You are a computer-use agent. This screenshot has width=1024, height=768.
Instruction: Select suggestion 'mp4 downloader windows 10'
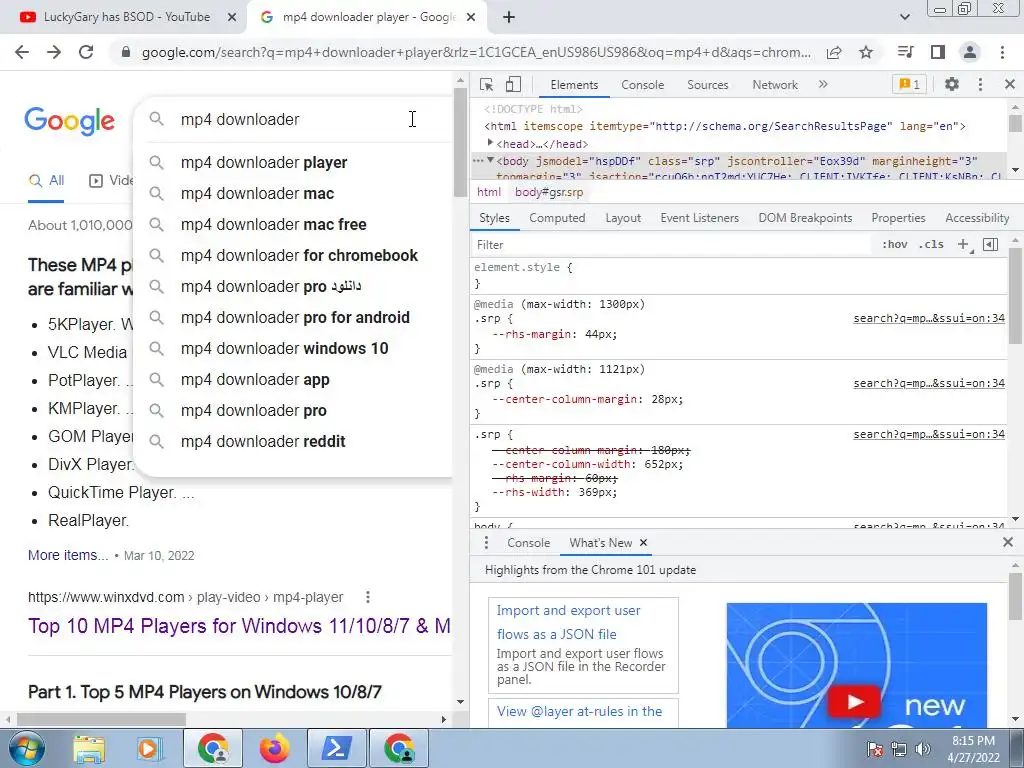click(284, 349)
